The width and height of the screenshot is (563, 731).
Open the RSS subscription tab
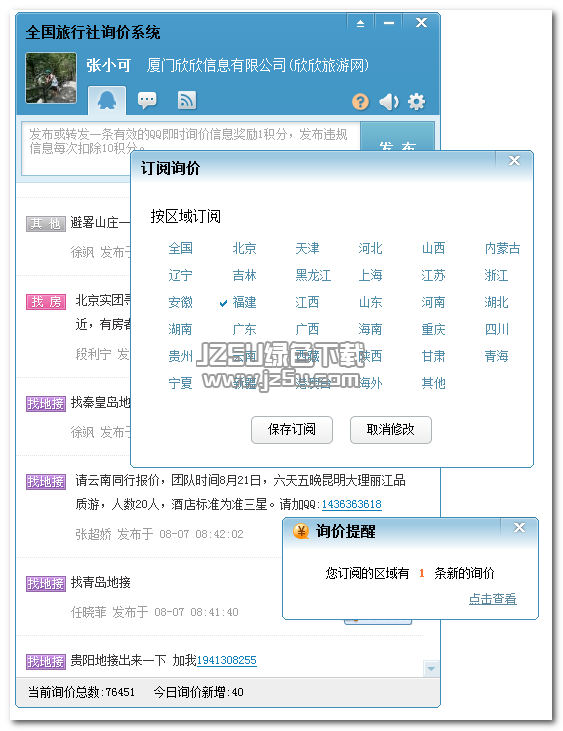point(186,100)
